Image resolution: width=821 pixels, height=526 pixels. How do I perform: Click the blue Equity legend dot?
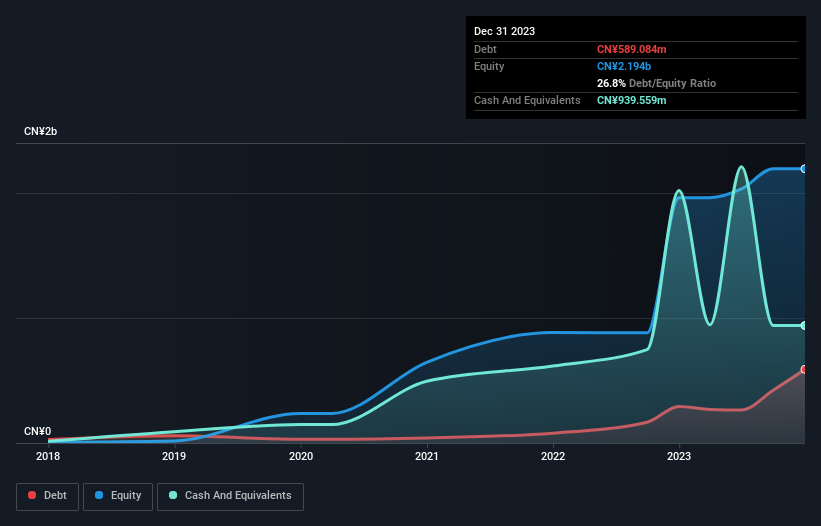pos(99,495)
